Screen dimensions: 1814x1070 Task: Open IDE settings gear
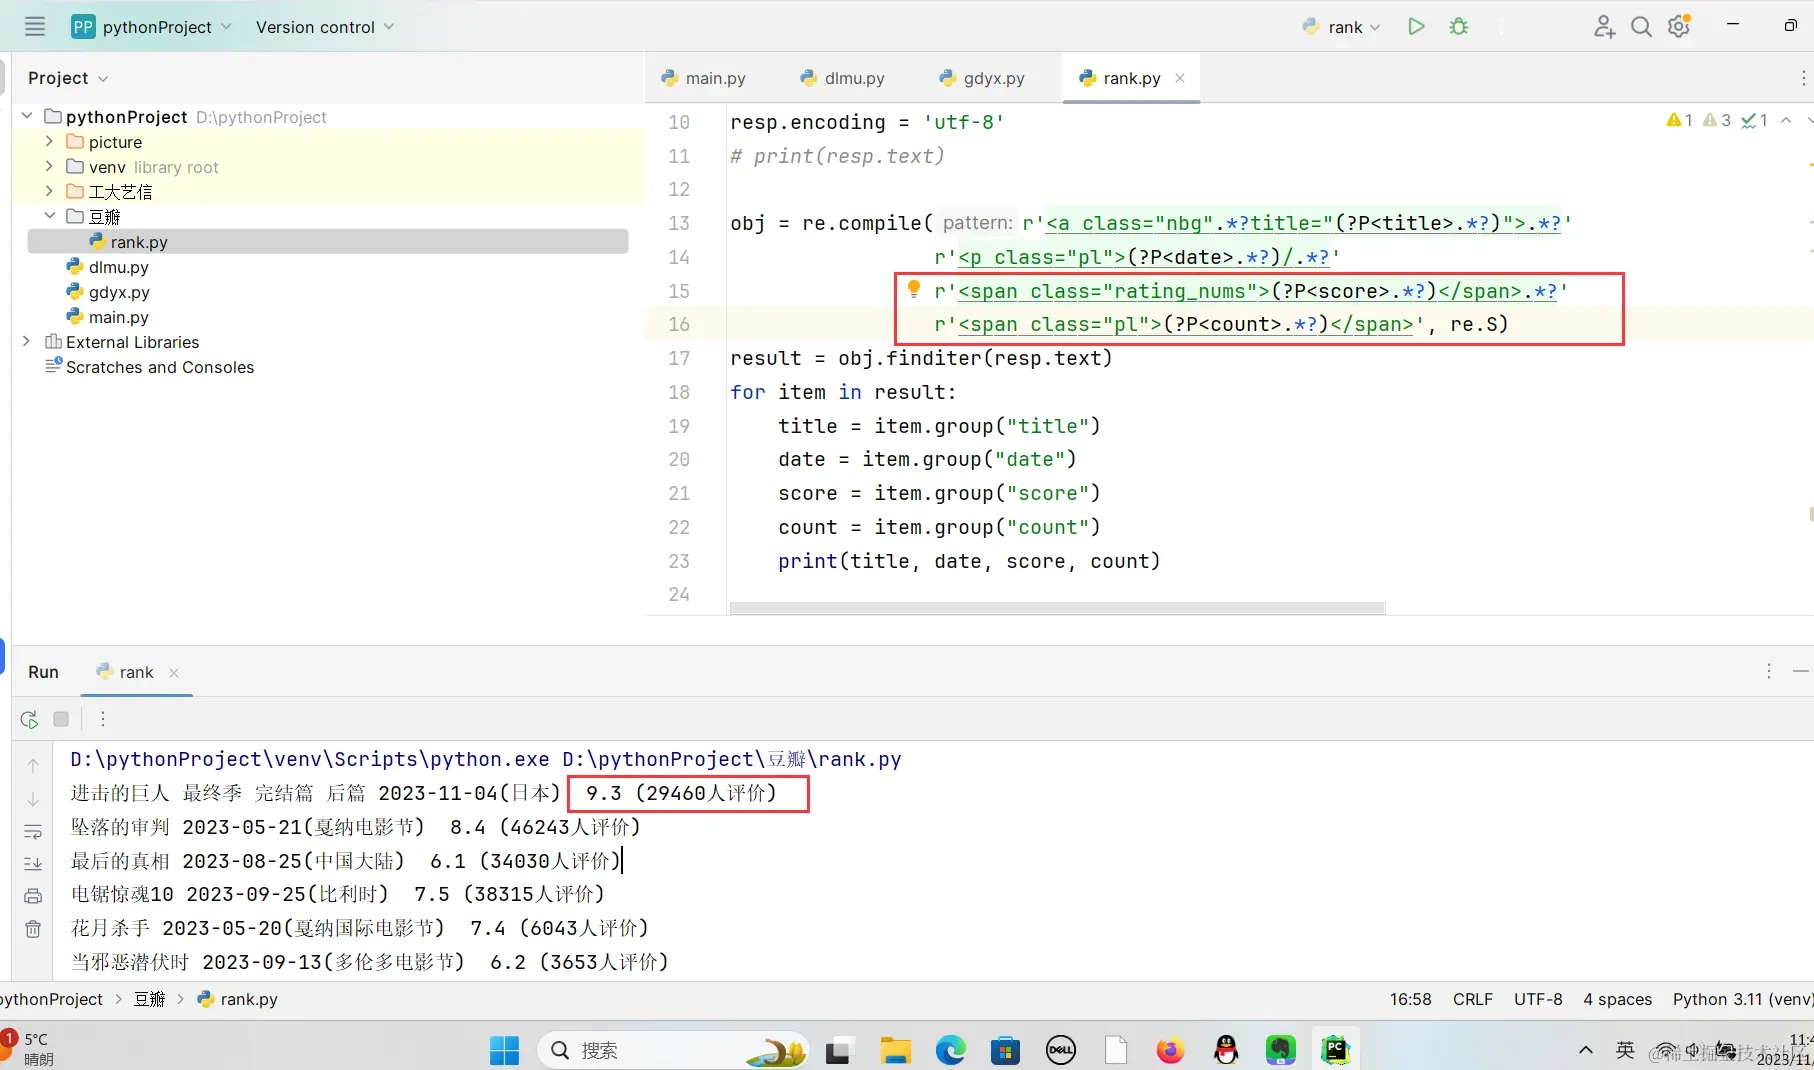pos(1679,27)
